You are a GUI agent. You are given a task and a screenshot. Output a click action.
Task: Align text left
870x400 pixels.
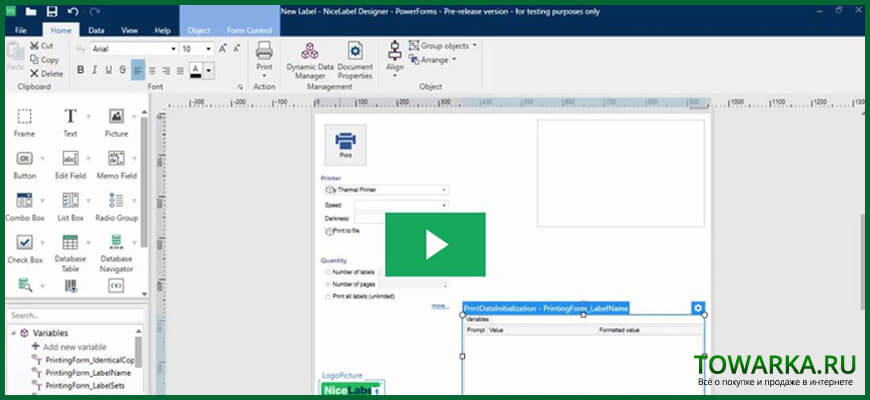click(x=138, y=70)
